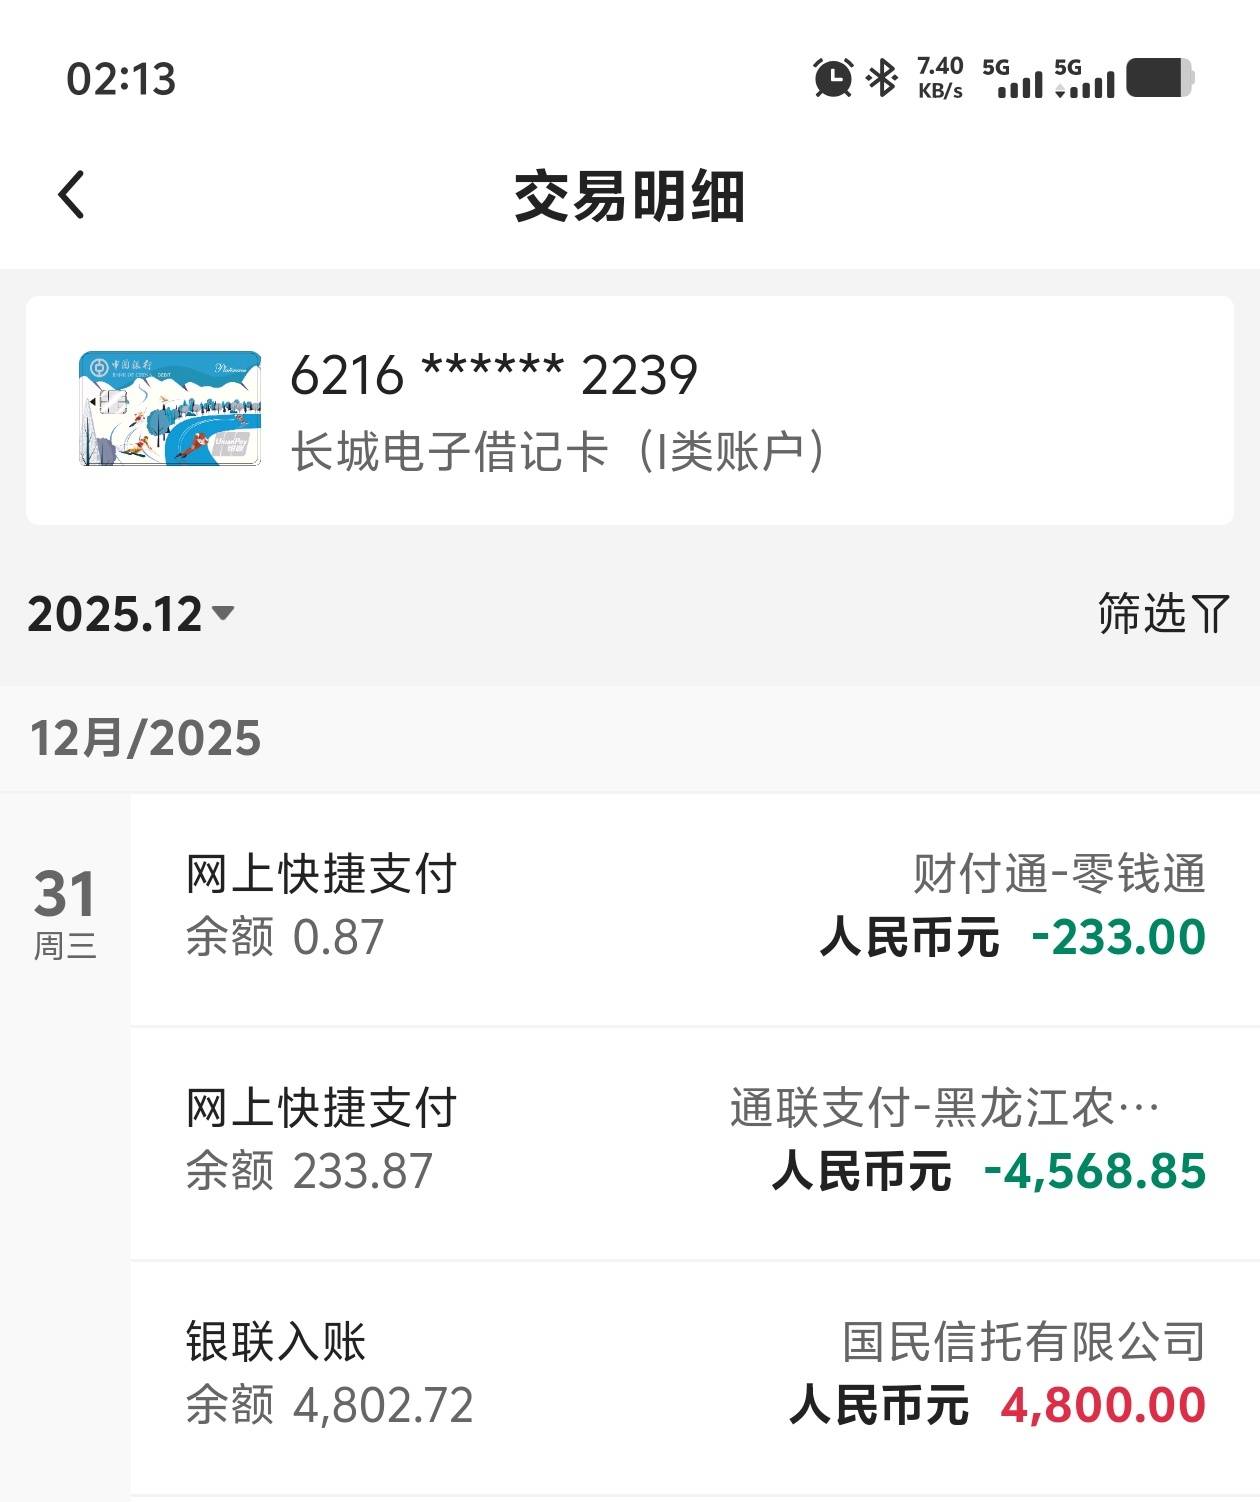Tap the filter funnel icon

(1211, 614)
